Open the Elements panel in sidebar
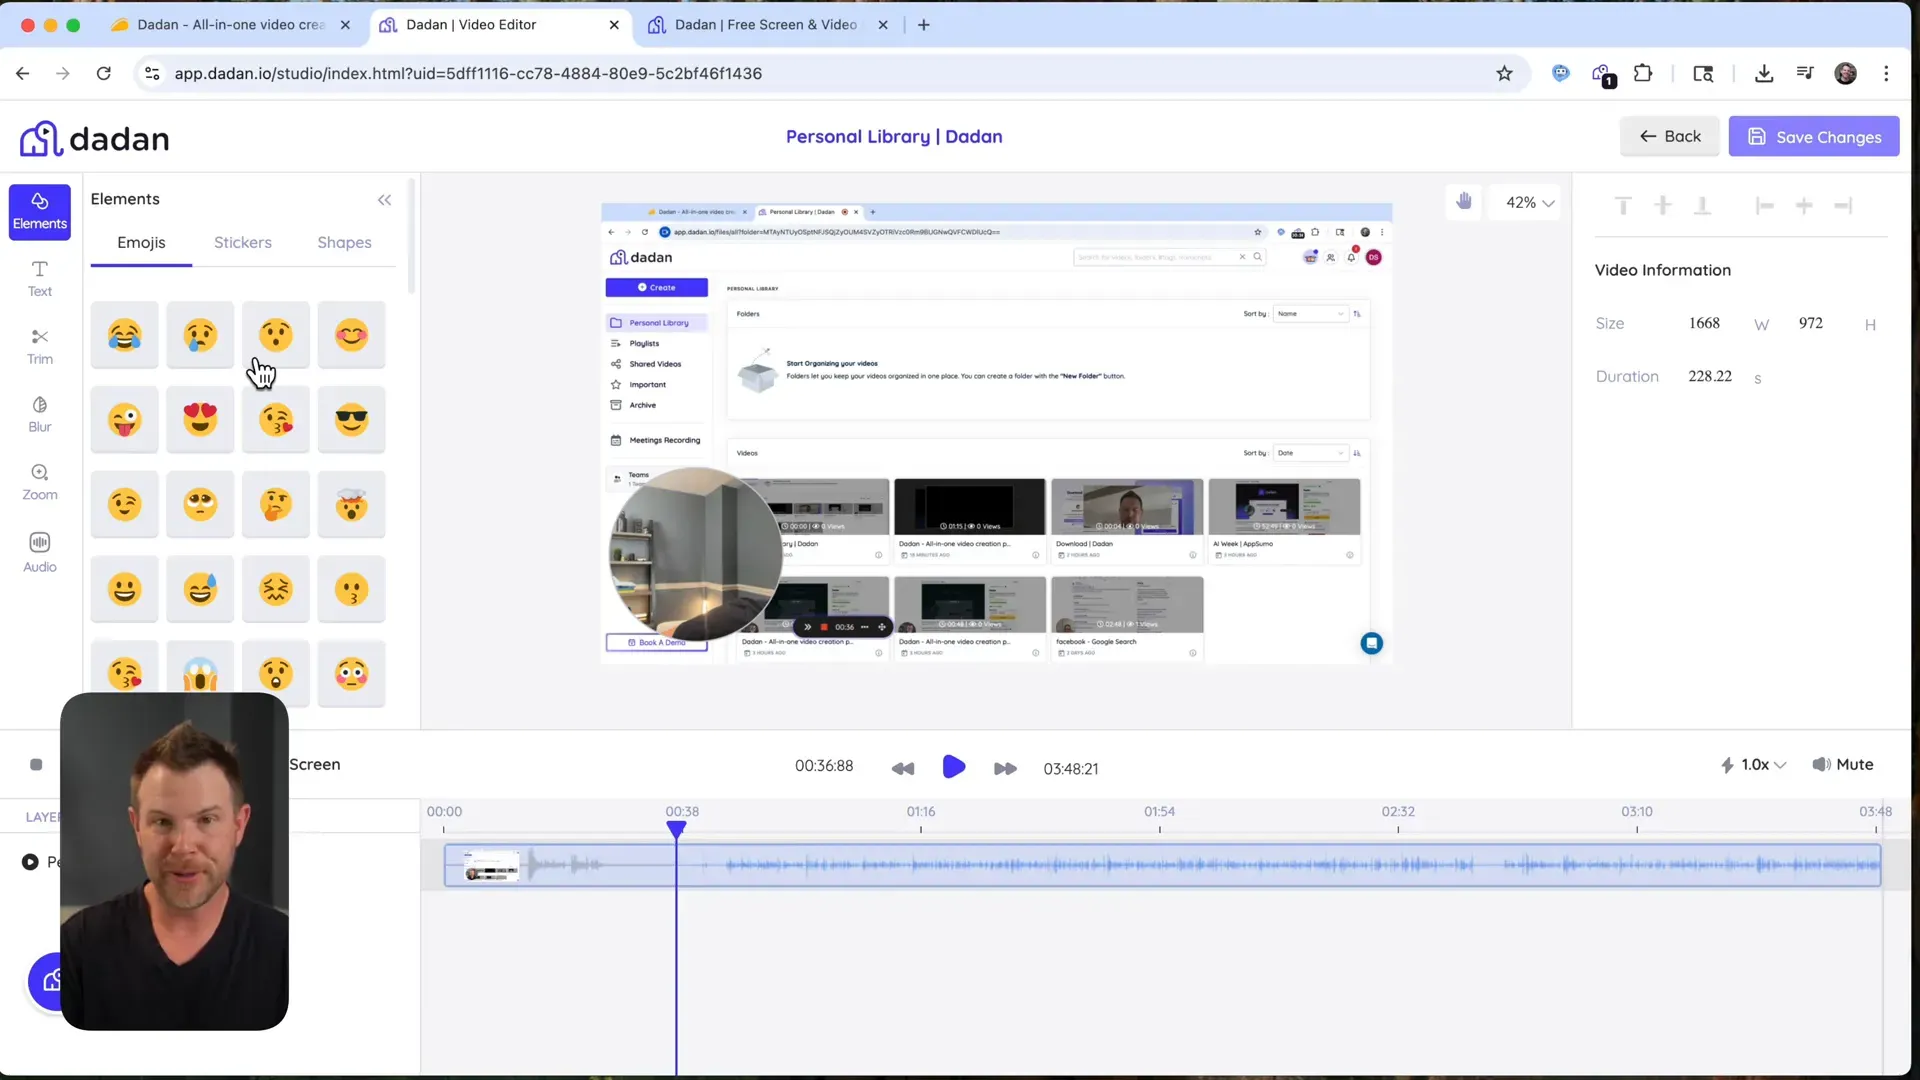 [40, 211]
